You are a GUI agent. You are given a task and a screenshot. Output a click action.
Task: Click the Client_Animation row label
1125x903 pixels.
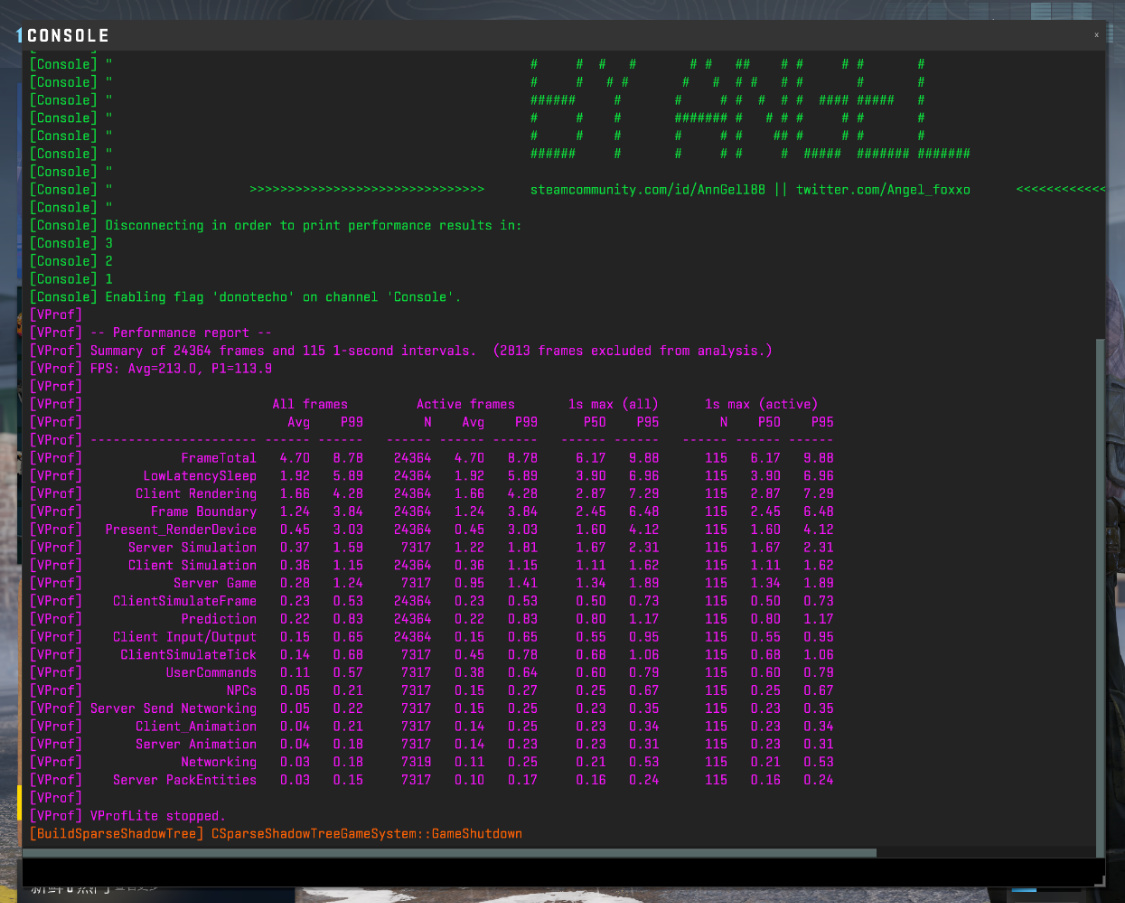tap(196, 727)
